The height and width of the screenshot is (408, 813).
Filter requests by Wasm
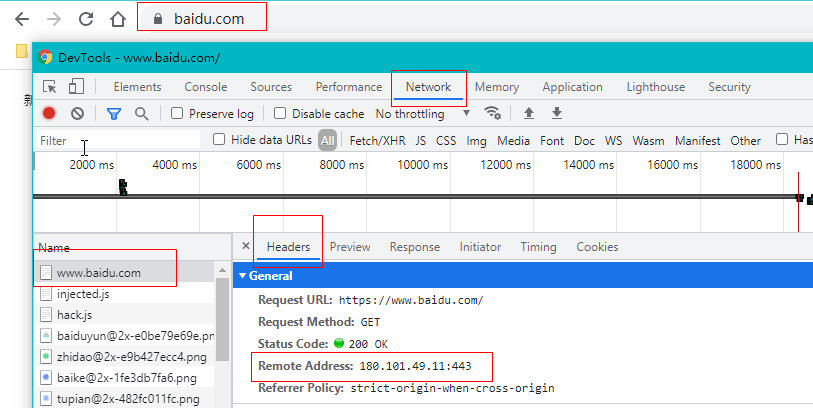[x=648, y=140]
